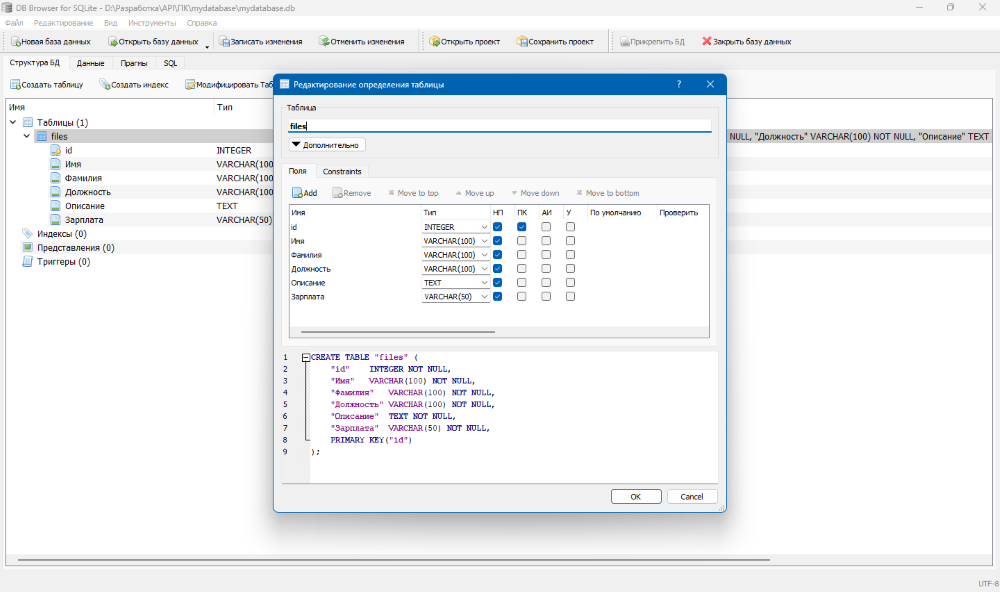1000x592 pixels.
Task: Cancel the table definition dialog
Action: [x=692, y=496]
